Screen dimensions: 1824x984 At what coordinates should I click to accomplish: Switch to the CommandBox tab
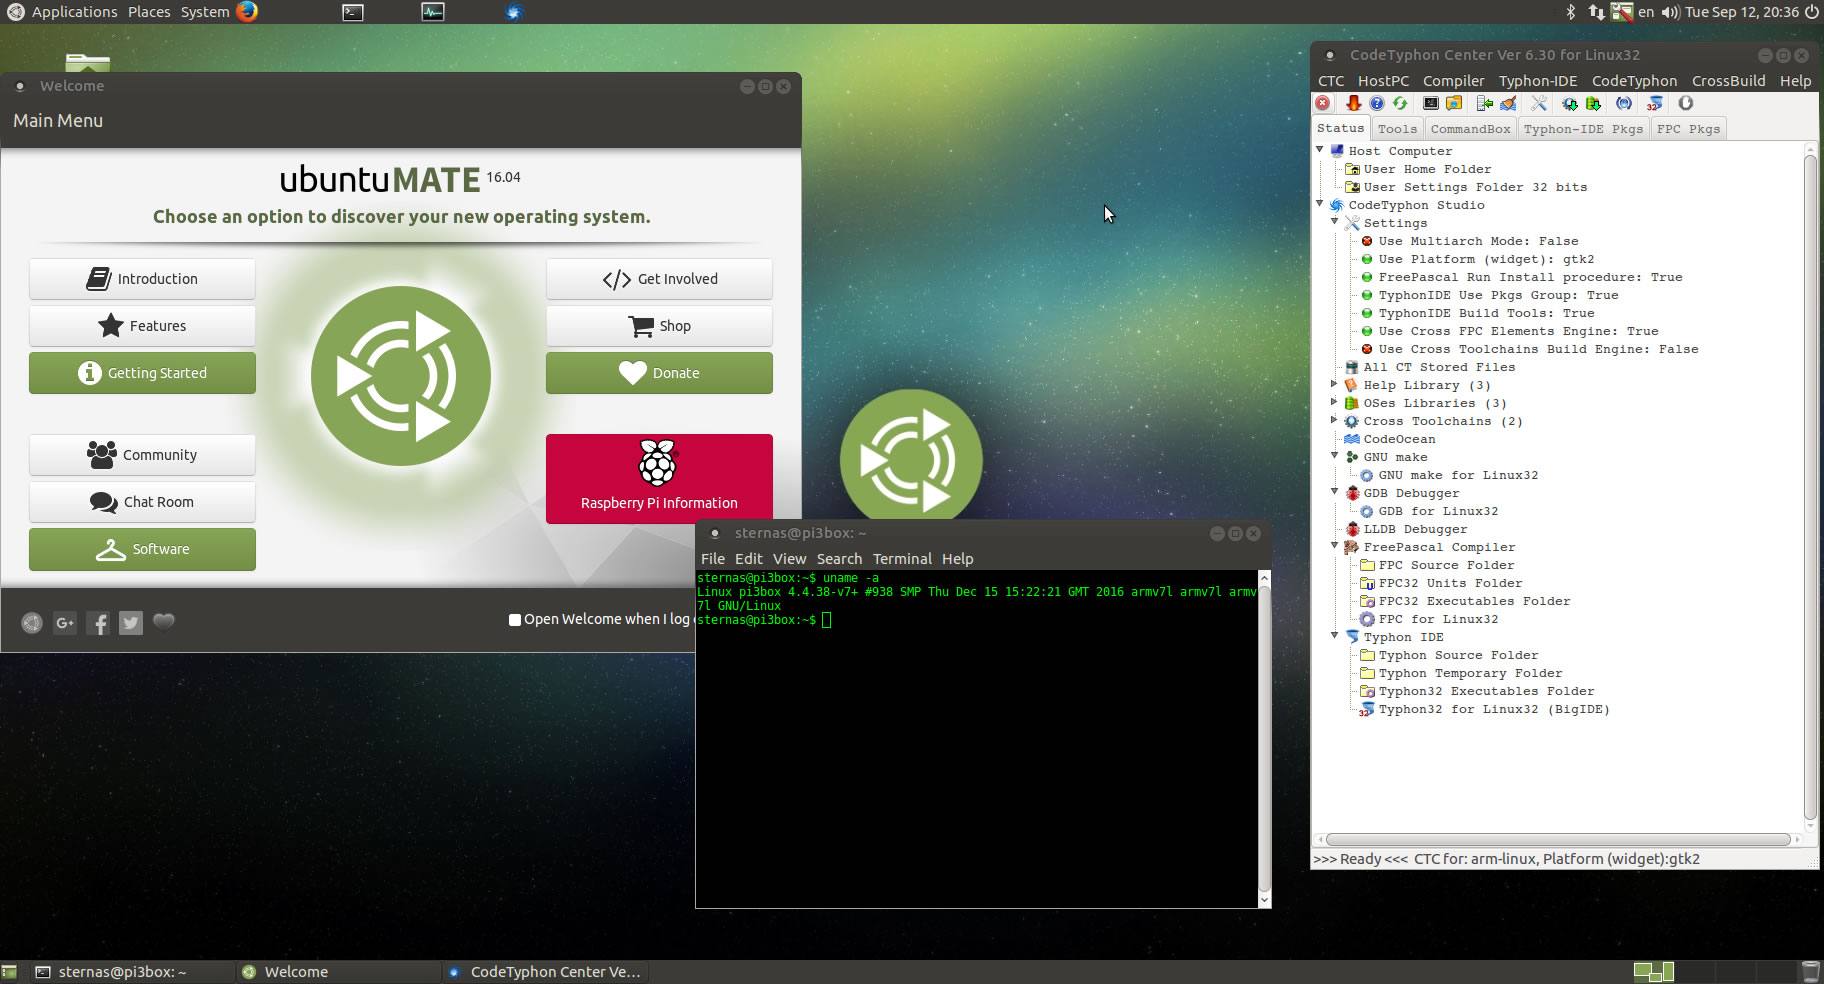(x=1470, y=129)
